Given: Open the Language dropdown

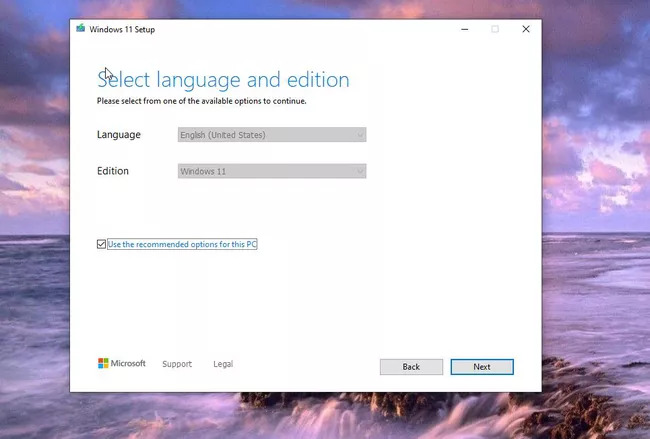Looking at the screenshot, I should (x=272, y=135).
